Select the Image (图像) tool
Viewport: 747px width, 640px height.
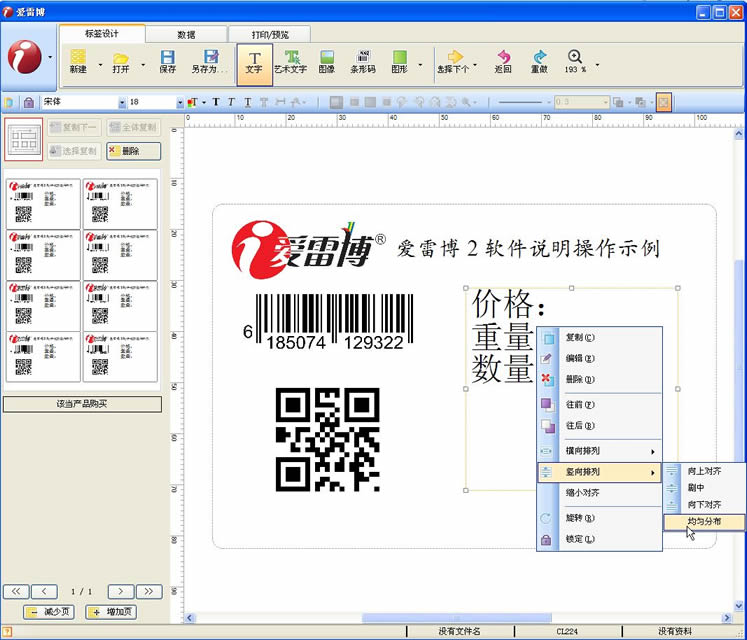pyautogui.click(x=327, y=62)
